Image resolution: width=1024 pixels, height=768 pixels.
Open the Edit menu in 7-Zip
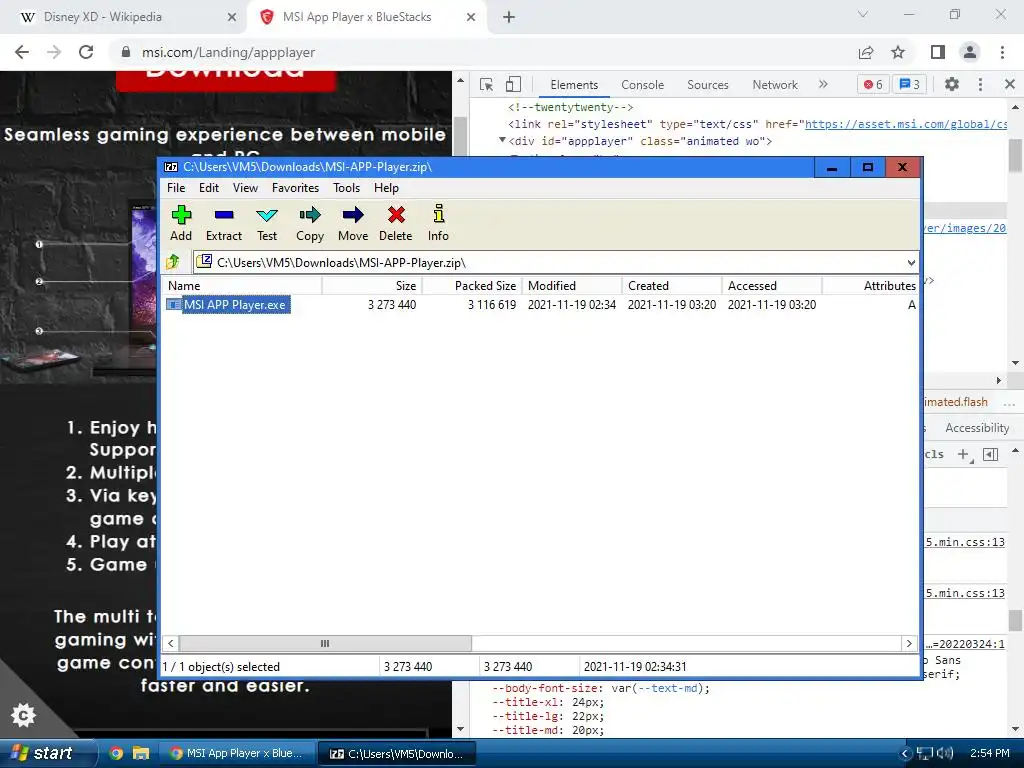(x=209, y=188)
